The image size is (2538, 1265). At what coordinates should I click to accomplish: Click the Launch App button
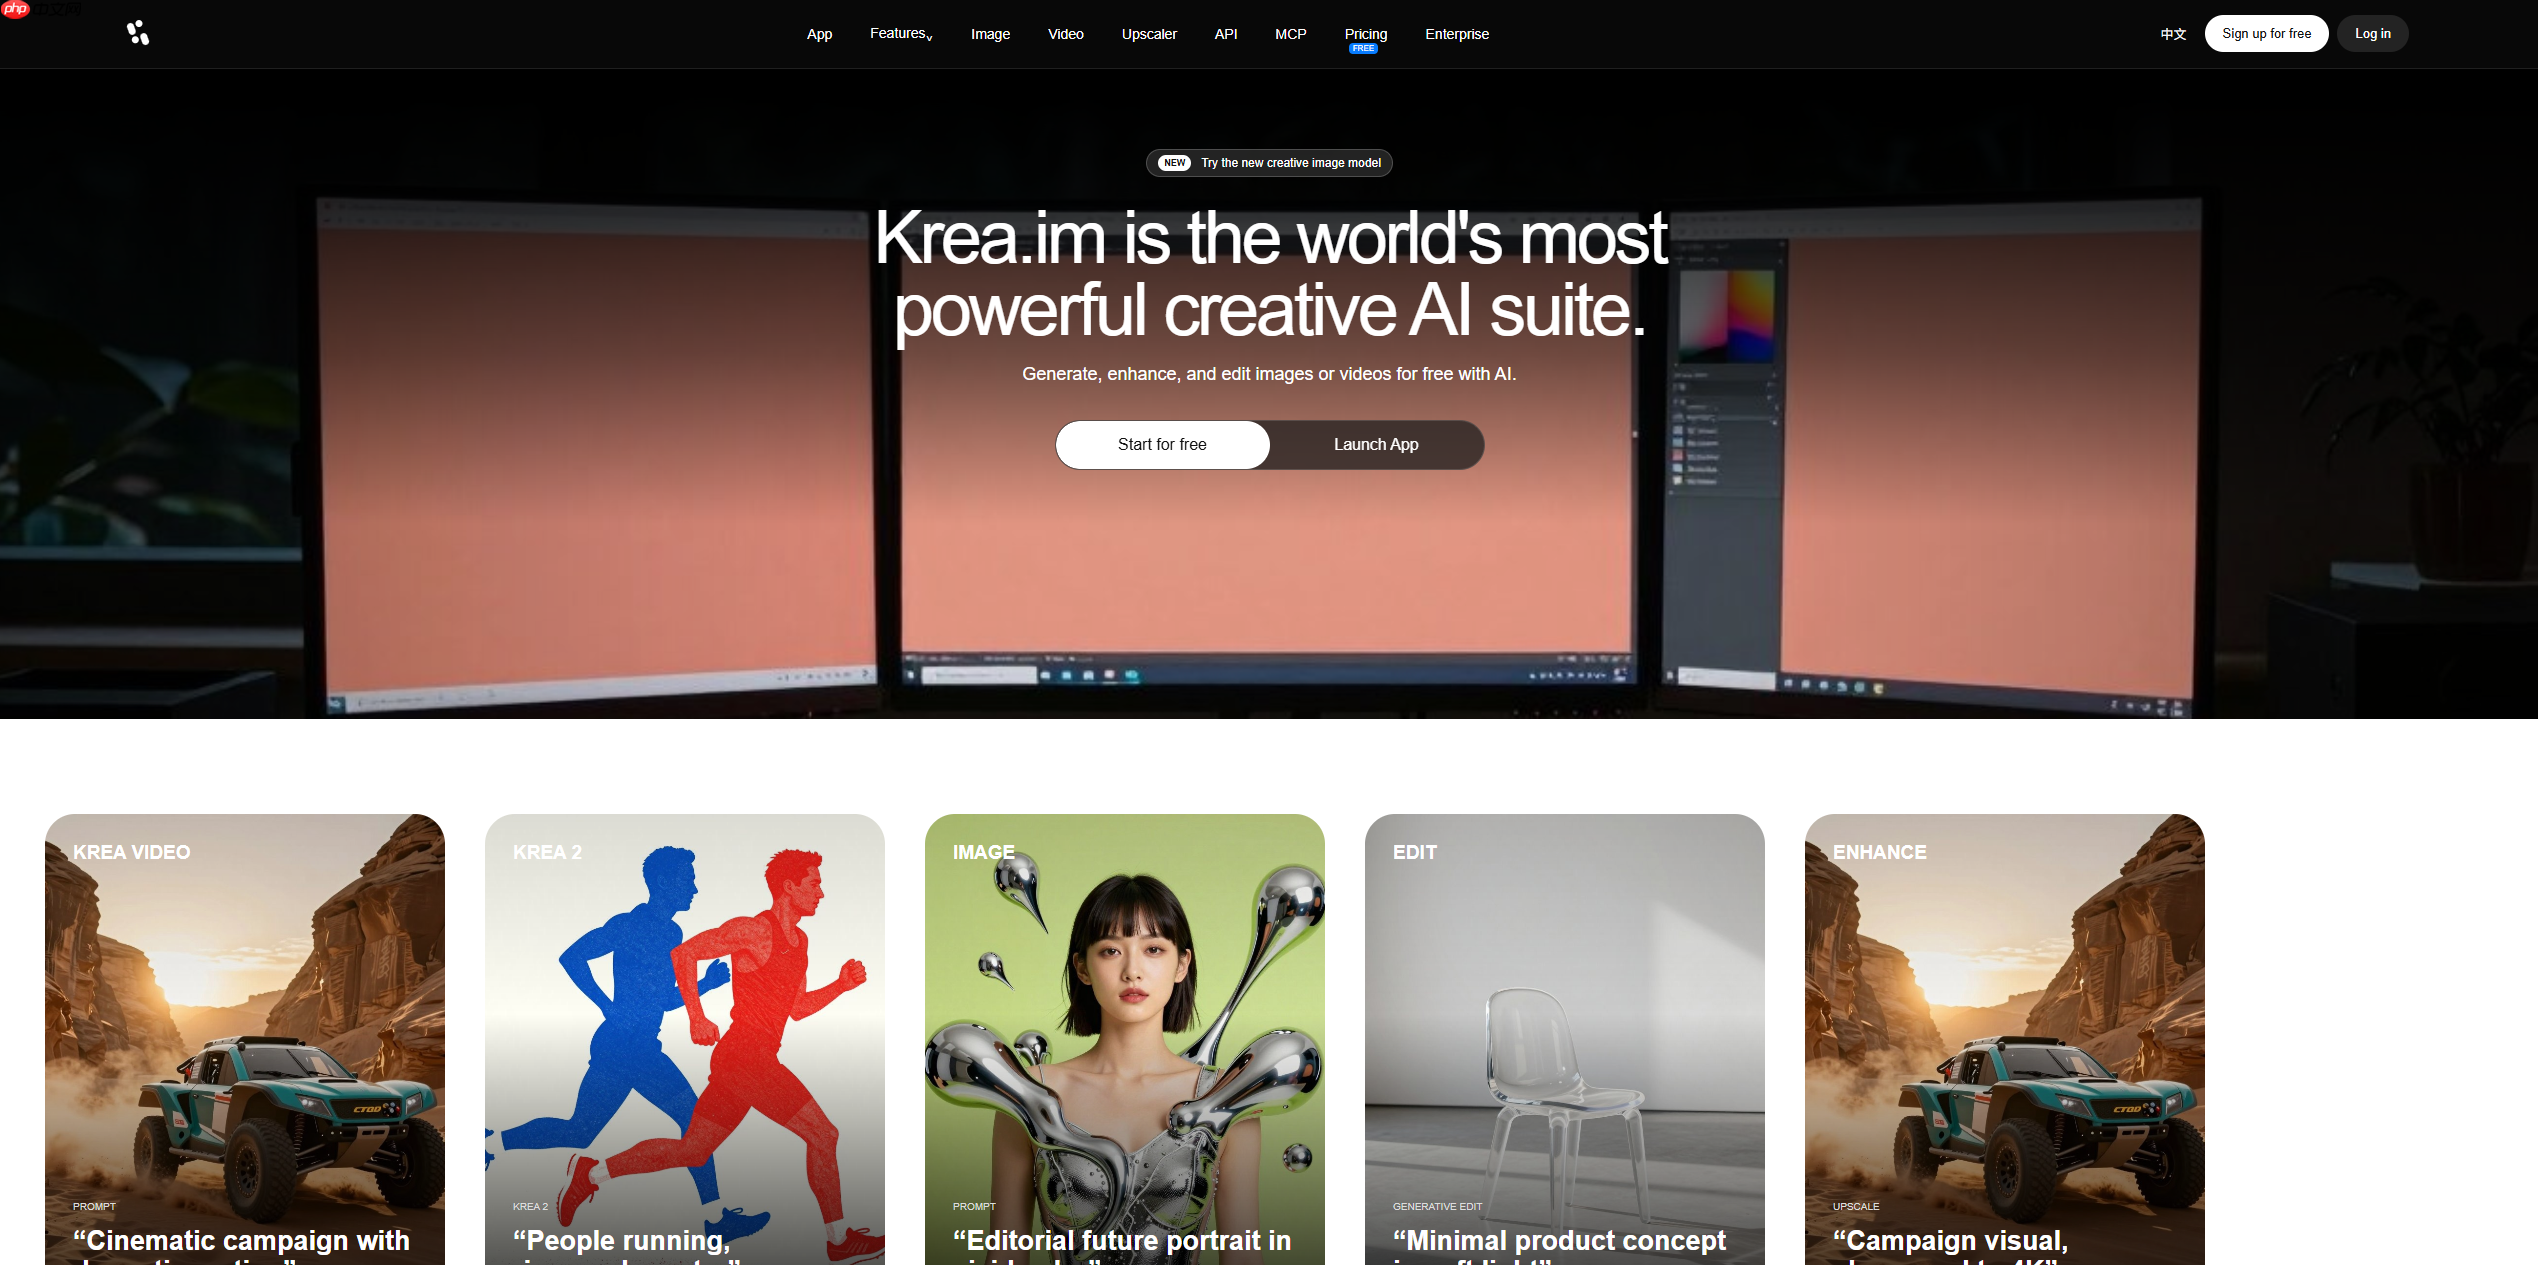click(x=1376, y=445)
